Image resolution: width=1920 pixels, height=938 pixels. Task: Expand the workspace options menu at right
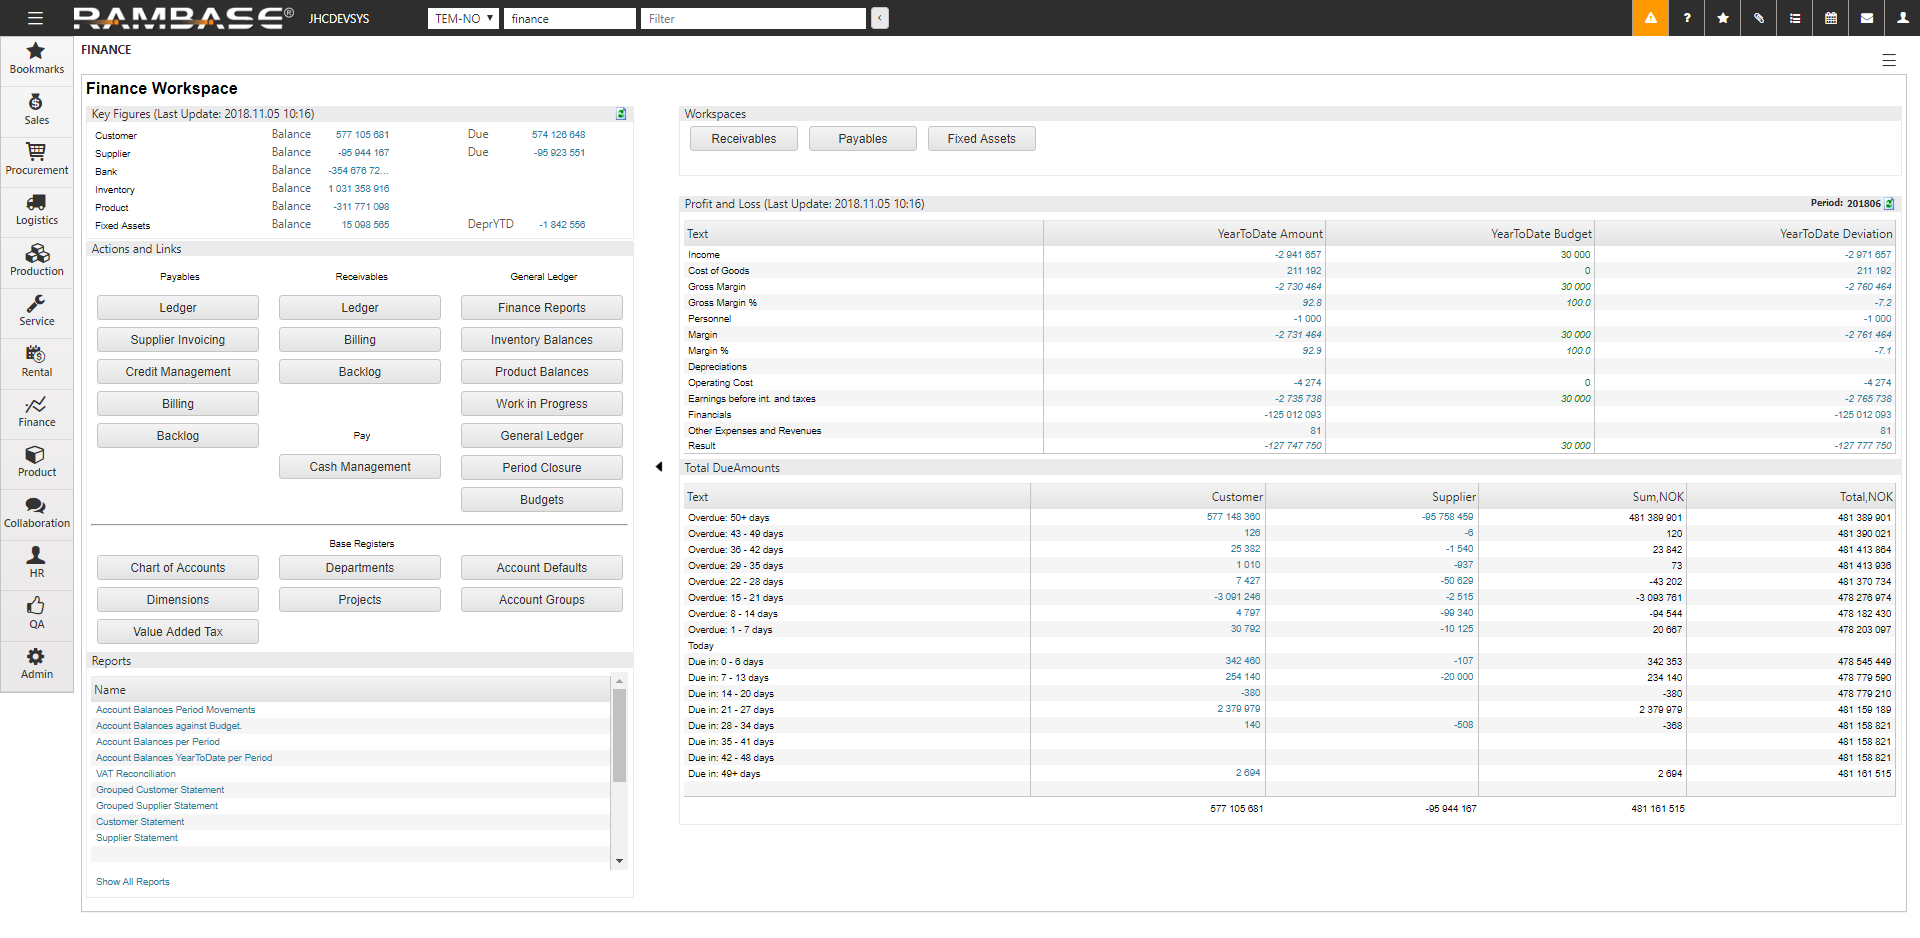point(1888,60)
